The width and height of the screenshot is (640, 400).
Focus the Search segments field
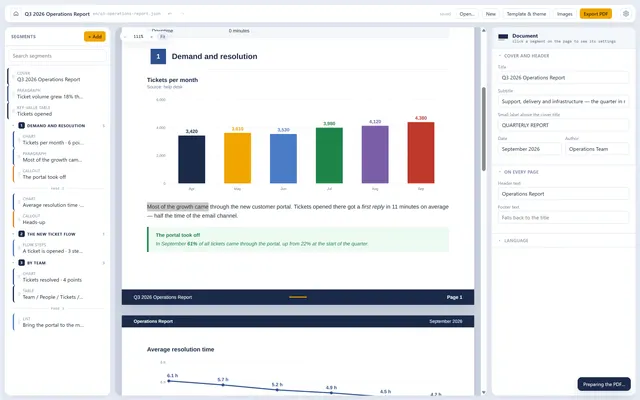pyautogui.click(x=57, y=56)
